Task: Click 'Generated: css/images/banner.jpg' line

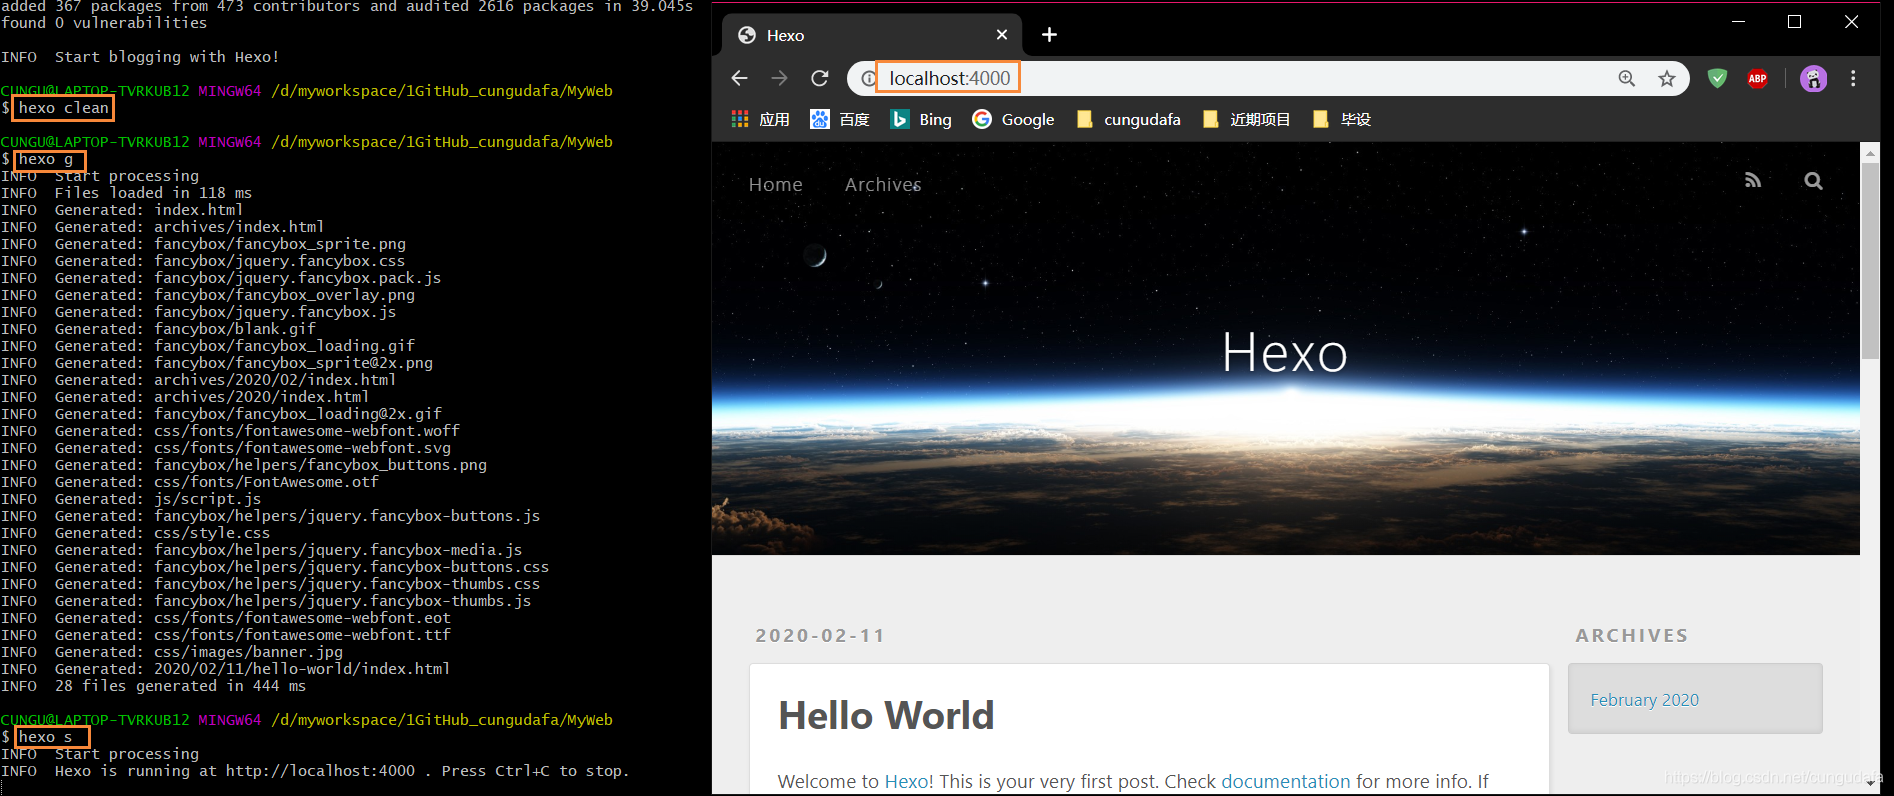Action: [x=198, y=652]
